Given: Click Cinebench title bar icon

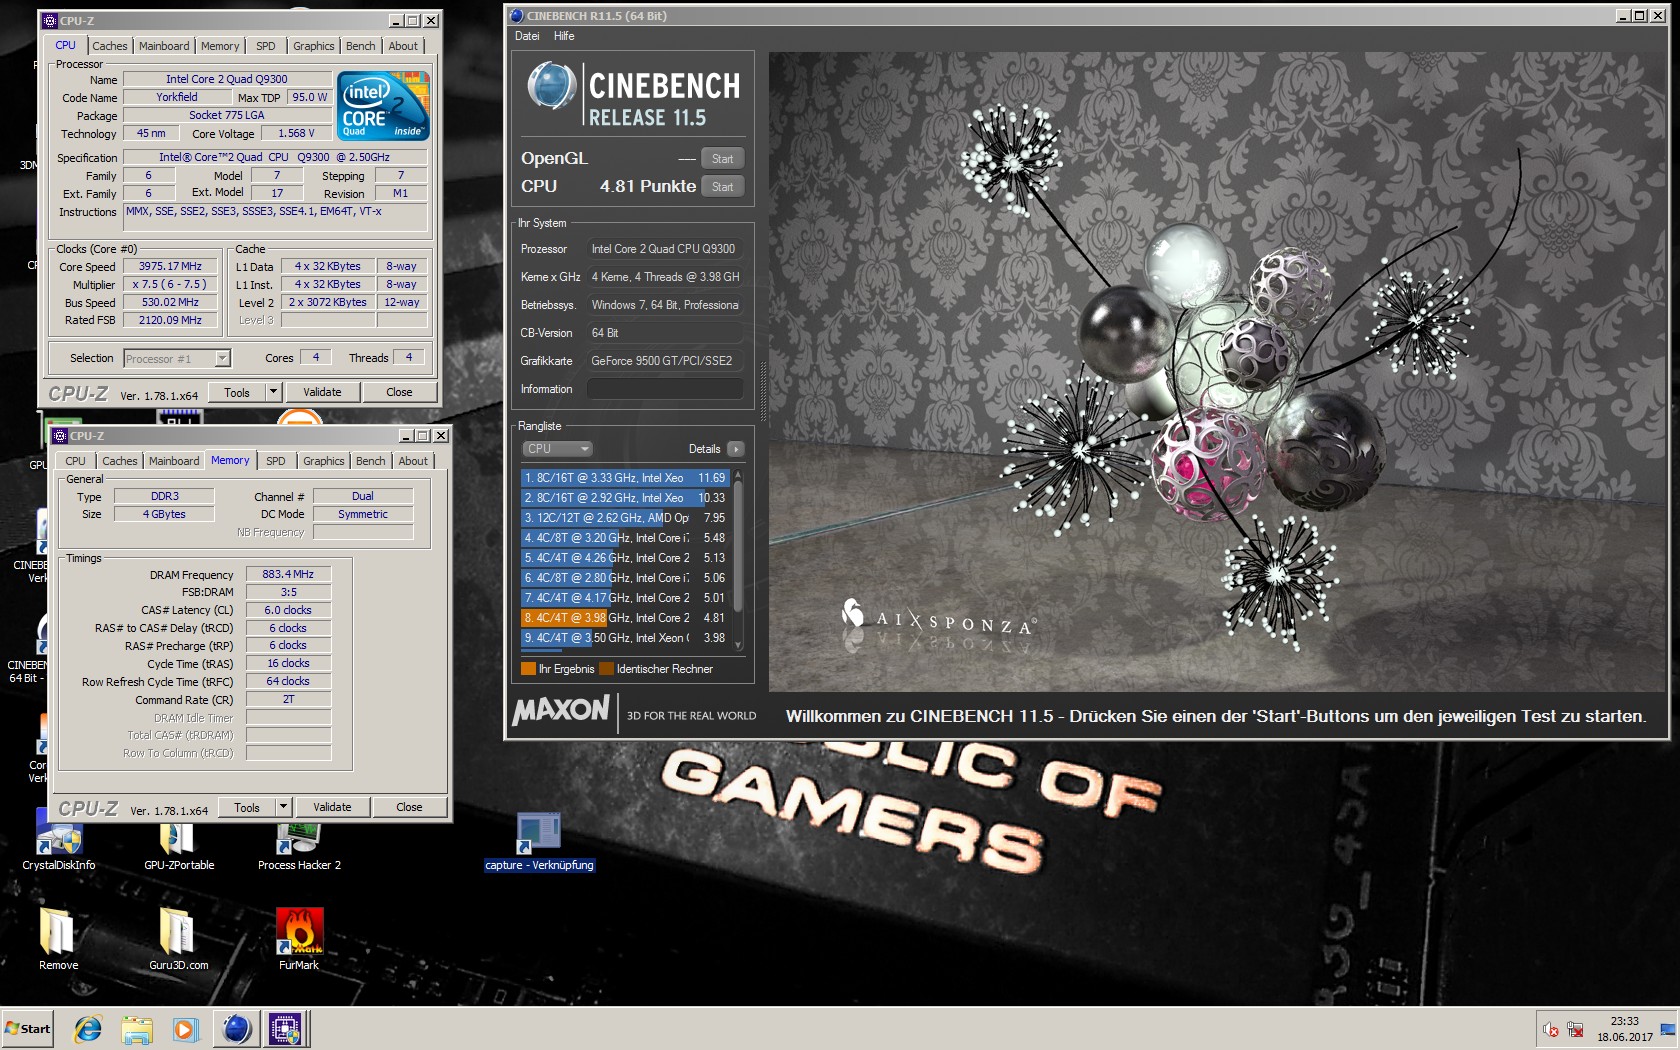Looking at the screenshot, I should [x=516, y=15].
